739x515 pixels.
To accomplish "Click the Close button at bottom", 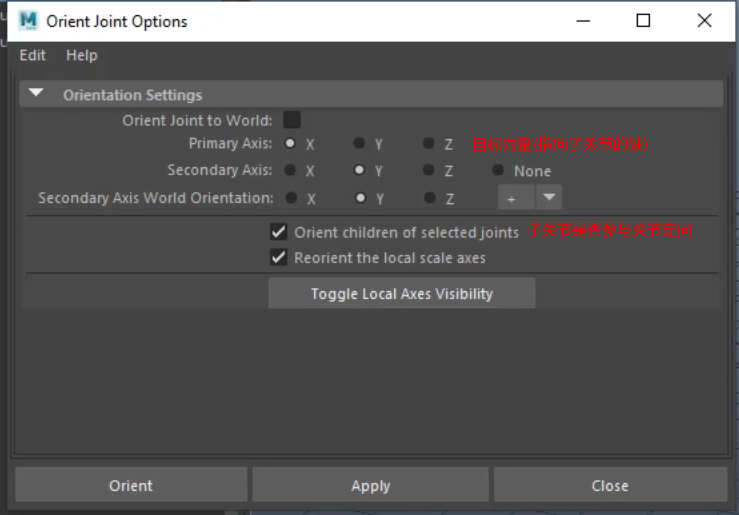I will pyautogui.click(x=610, y=485).
